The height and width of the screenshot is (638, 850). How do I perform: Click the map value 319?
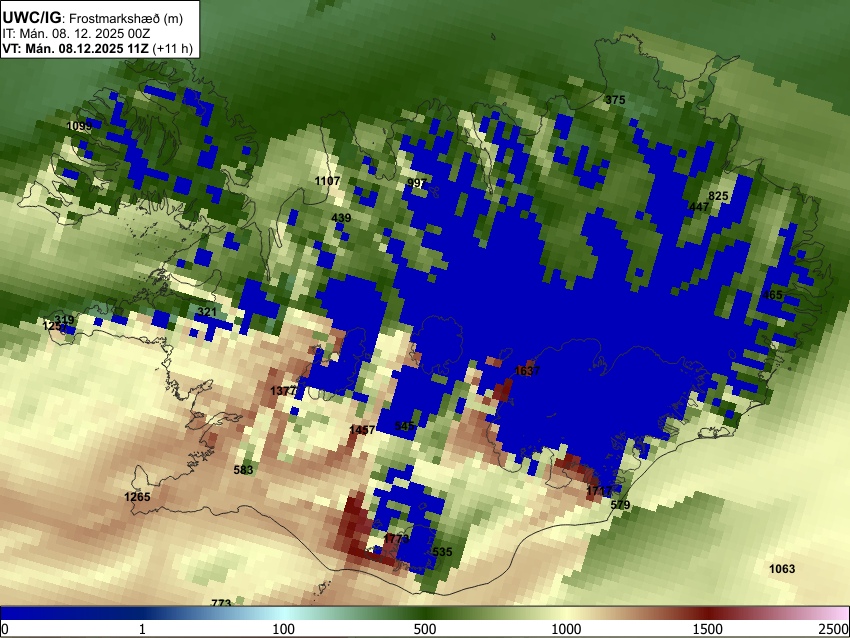(x=64, y=320)
